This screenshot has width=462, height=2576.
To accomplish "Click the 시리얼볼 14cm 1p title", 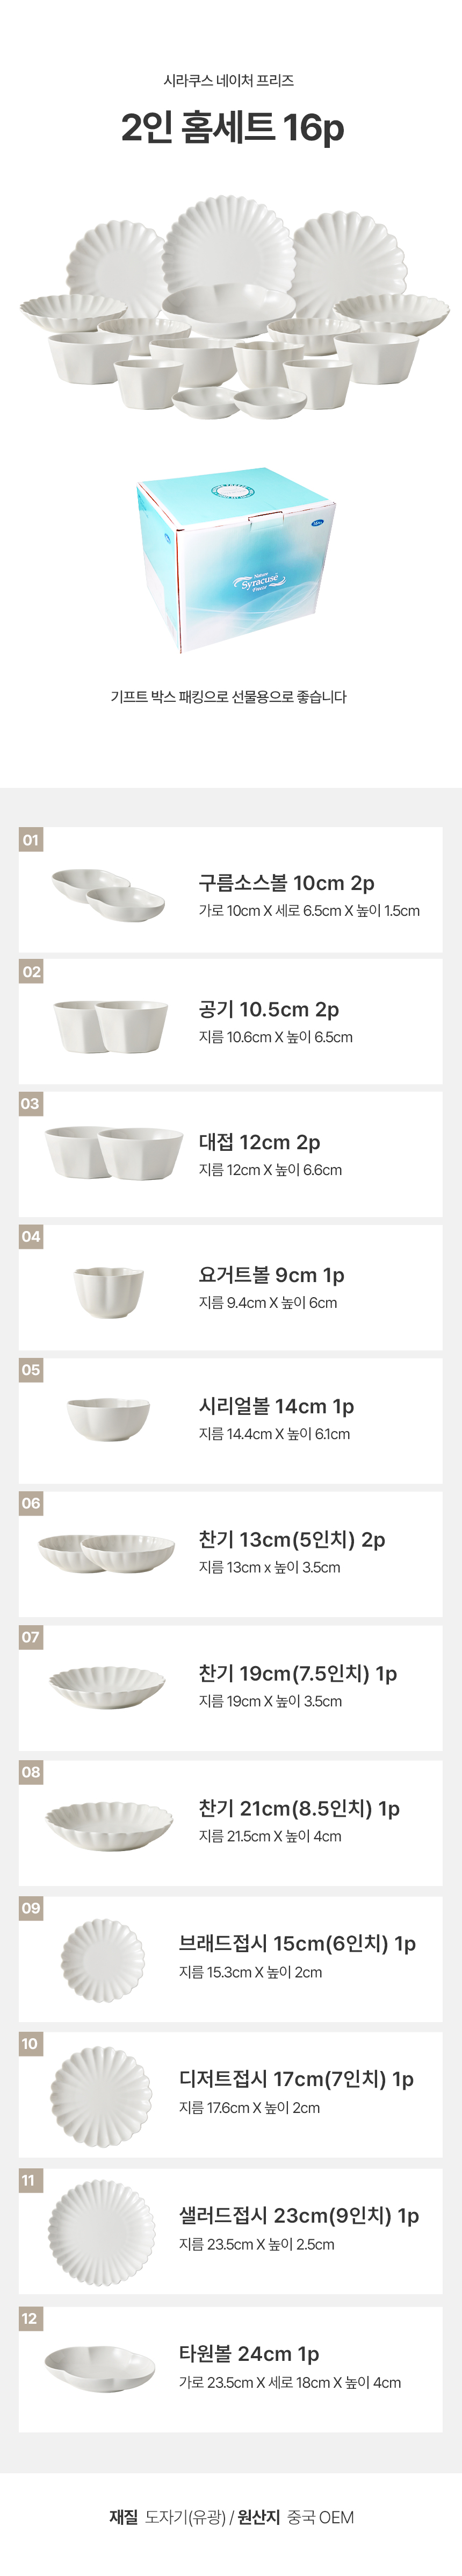I will tap(276, 1406).
